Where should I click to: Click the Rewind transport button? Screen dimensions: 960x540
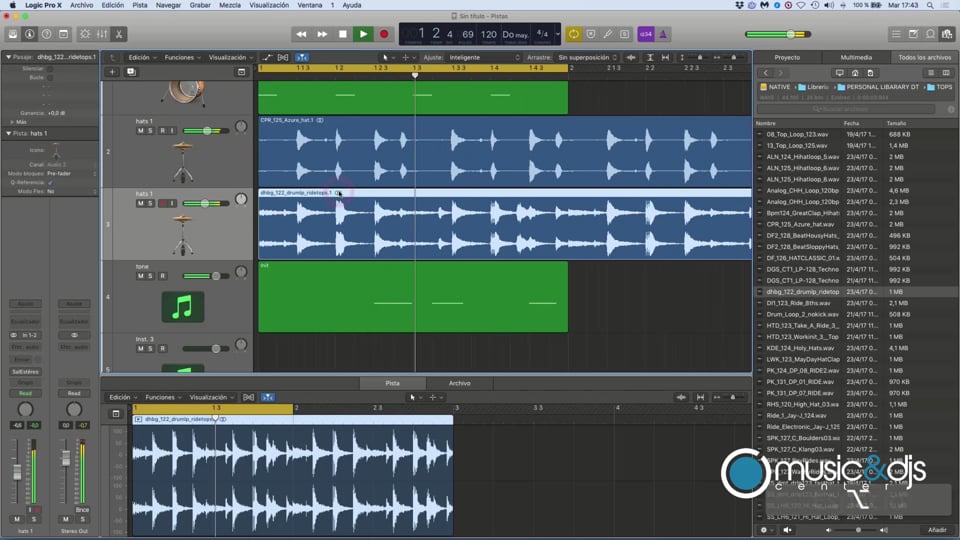[301, 34]
